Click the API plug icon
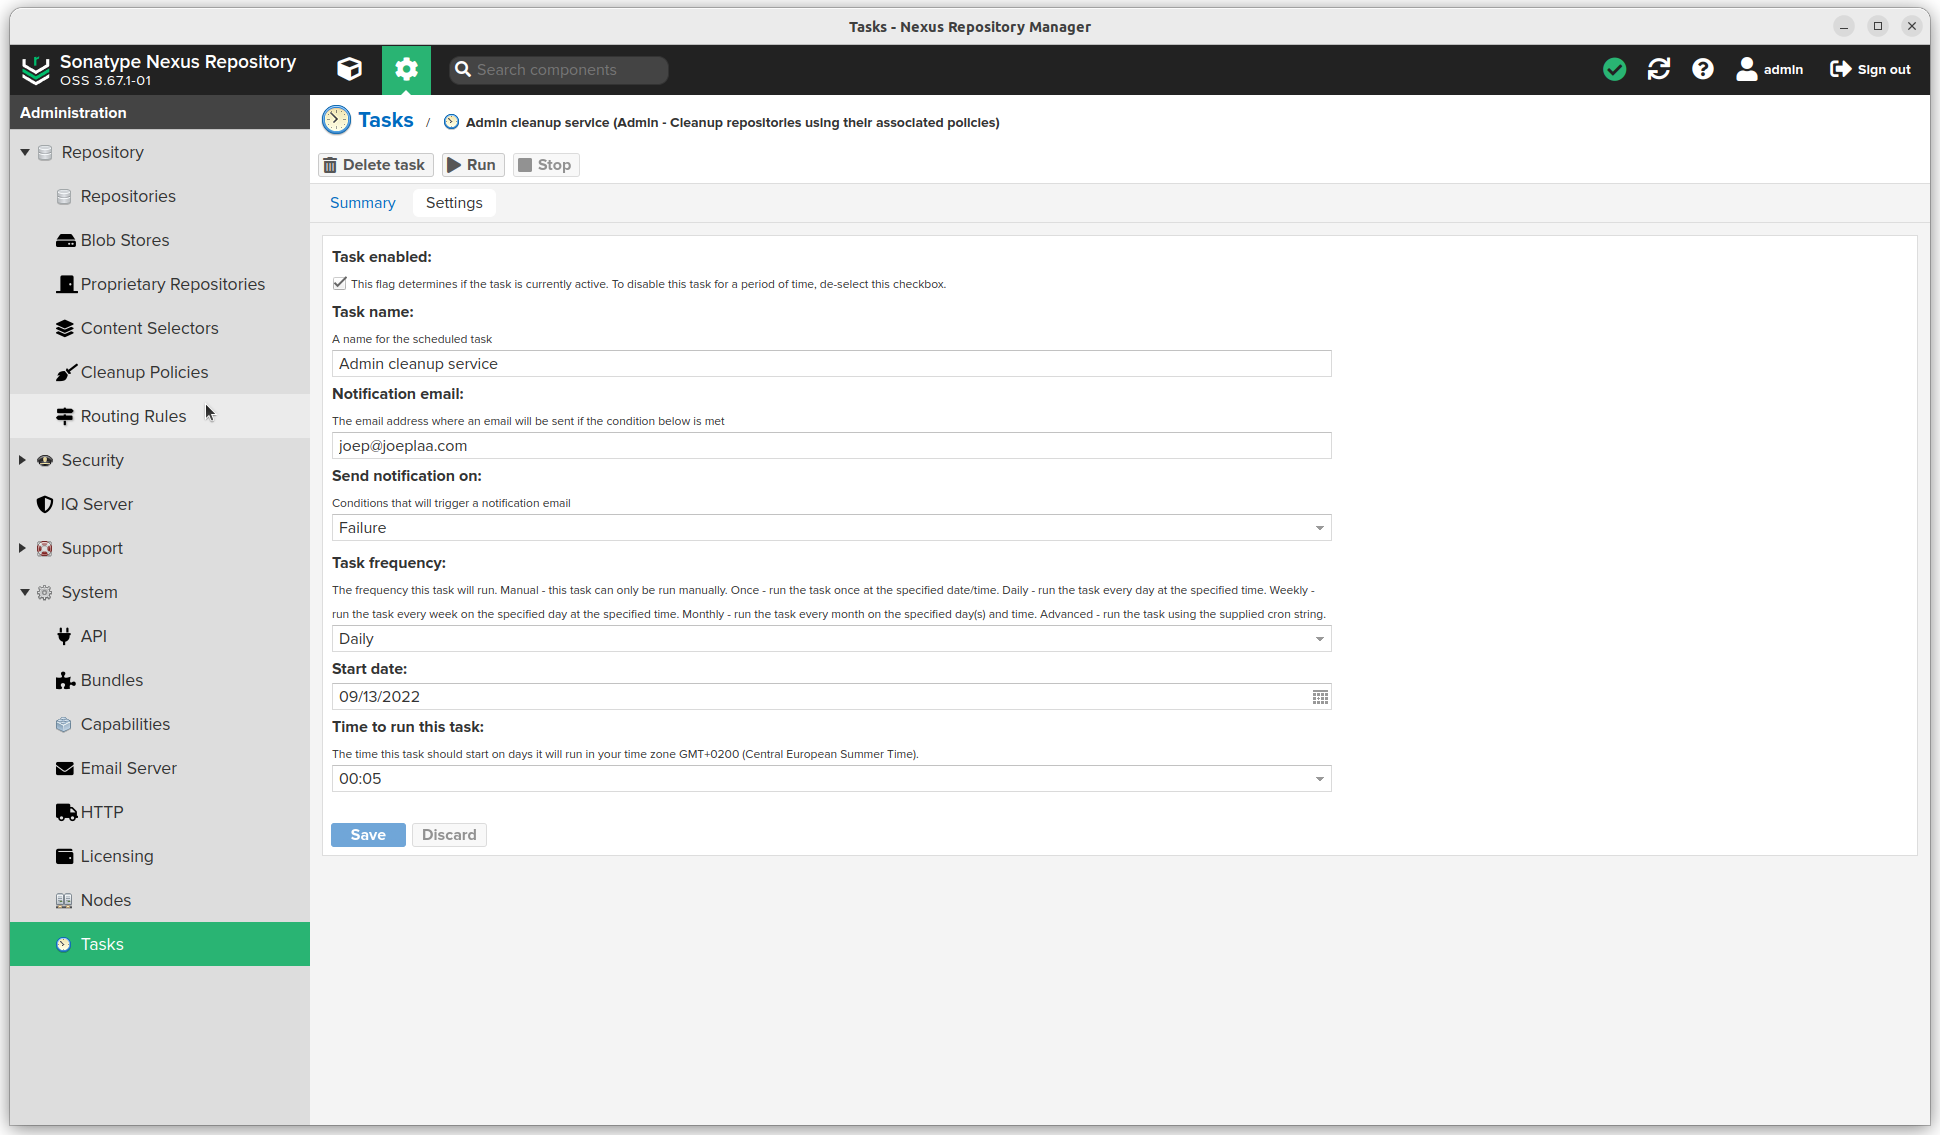Screen dimensions: 1940x1135 tap(64, 636)
